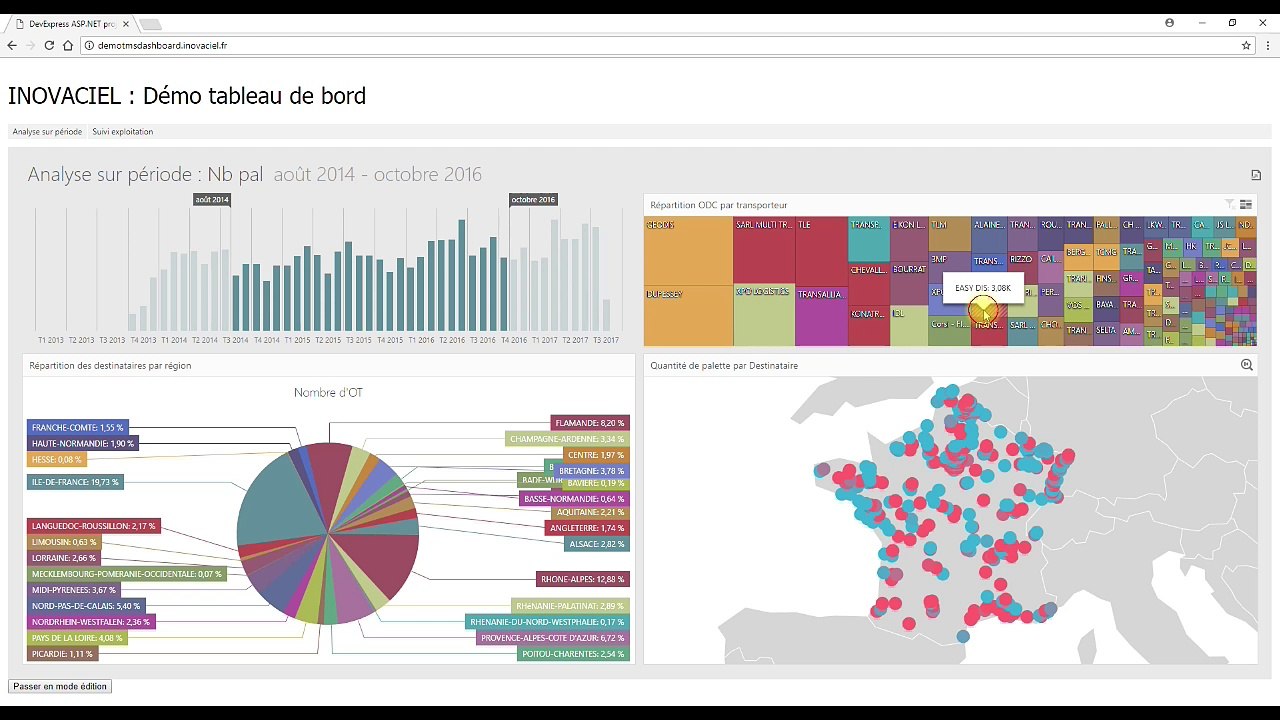Switch to Suivi exploitation tab
This screenshot has height=720, width=1280.
[x=123, y=131]
